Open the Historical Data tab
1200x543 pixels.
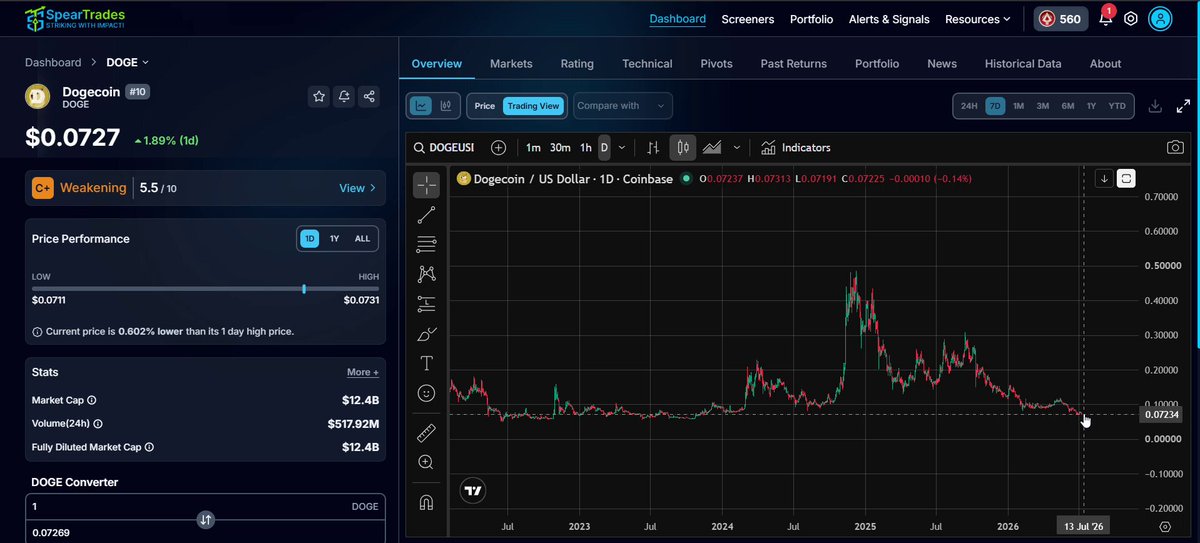[1023, 63]
